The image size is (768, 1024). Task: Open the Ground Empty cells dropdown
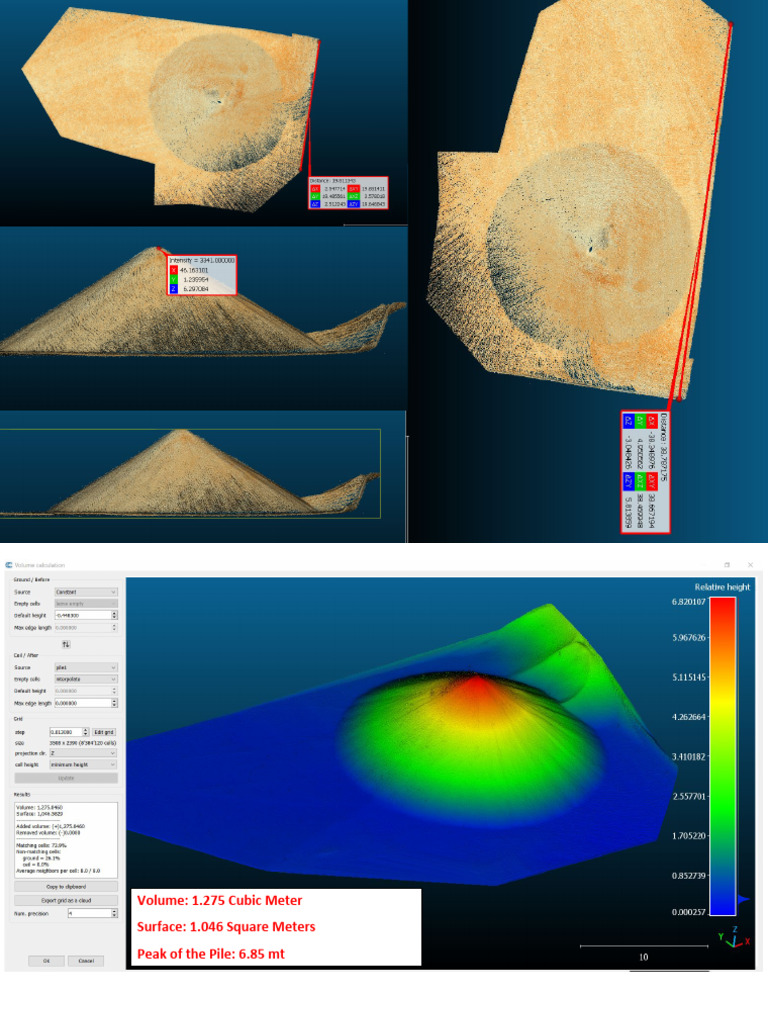[86, 603]
